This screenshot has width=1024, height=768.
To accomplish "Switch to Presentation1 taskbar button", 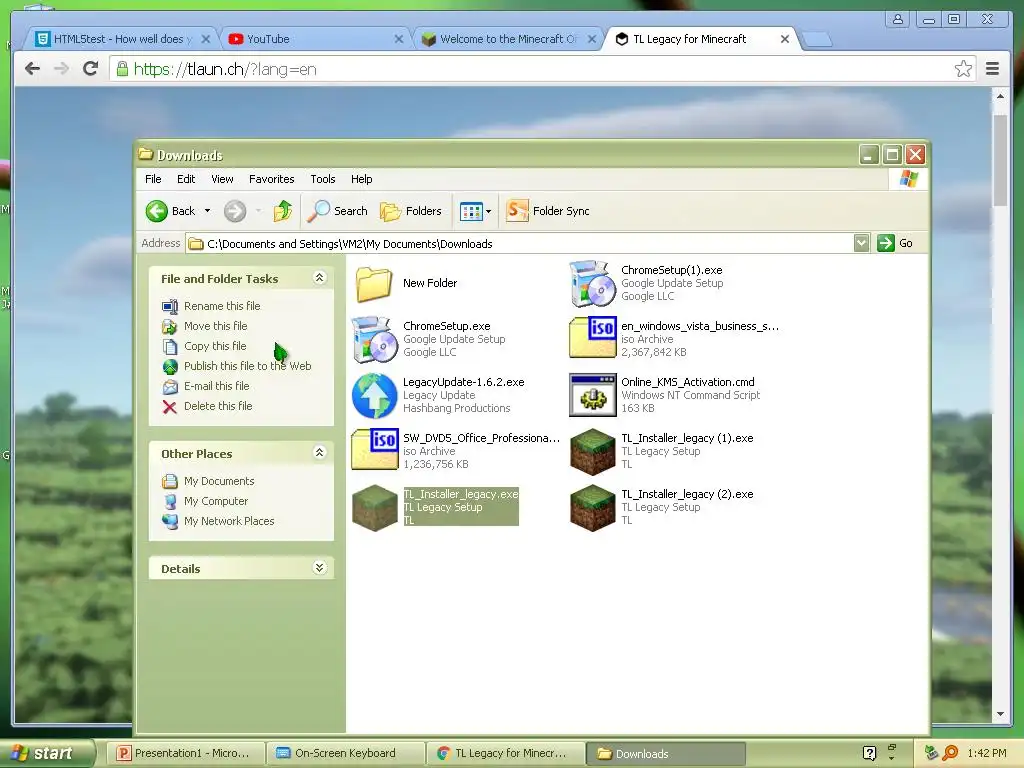I will tap(185, 753).
